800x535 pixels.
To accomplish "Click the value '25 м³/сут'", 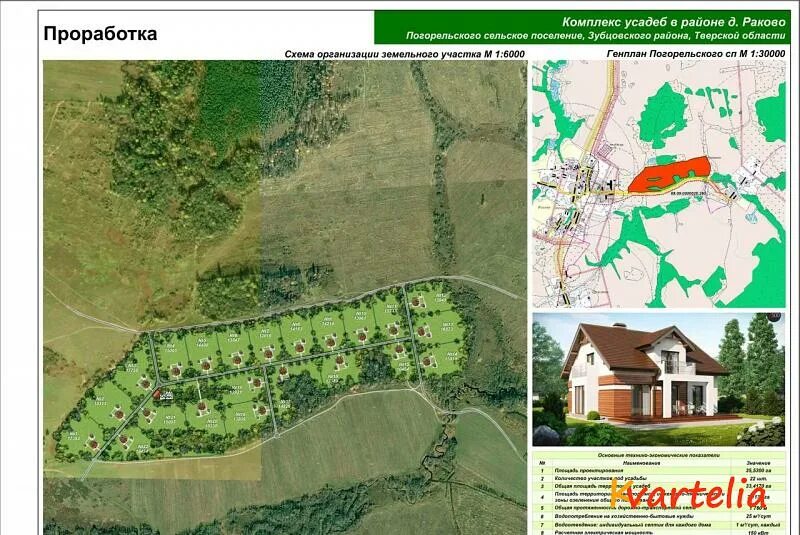I will (758, 516).
